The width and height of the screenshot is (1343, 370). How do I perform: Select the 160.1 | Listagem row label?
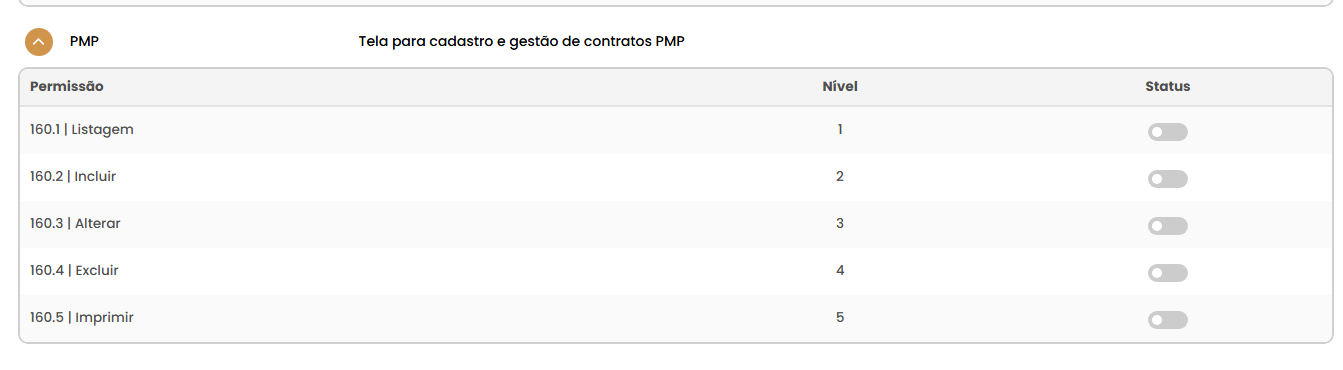(x=82, y=129)
